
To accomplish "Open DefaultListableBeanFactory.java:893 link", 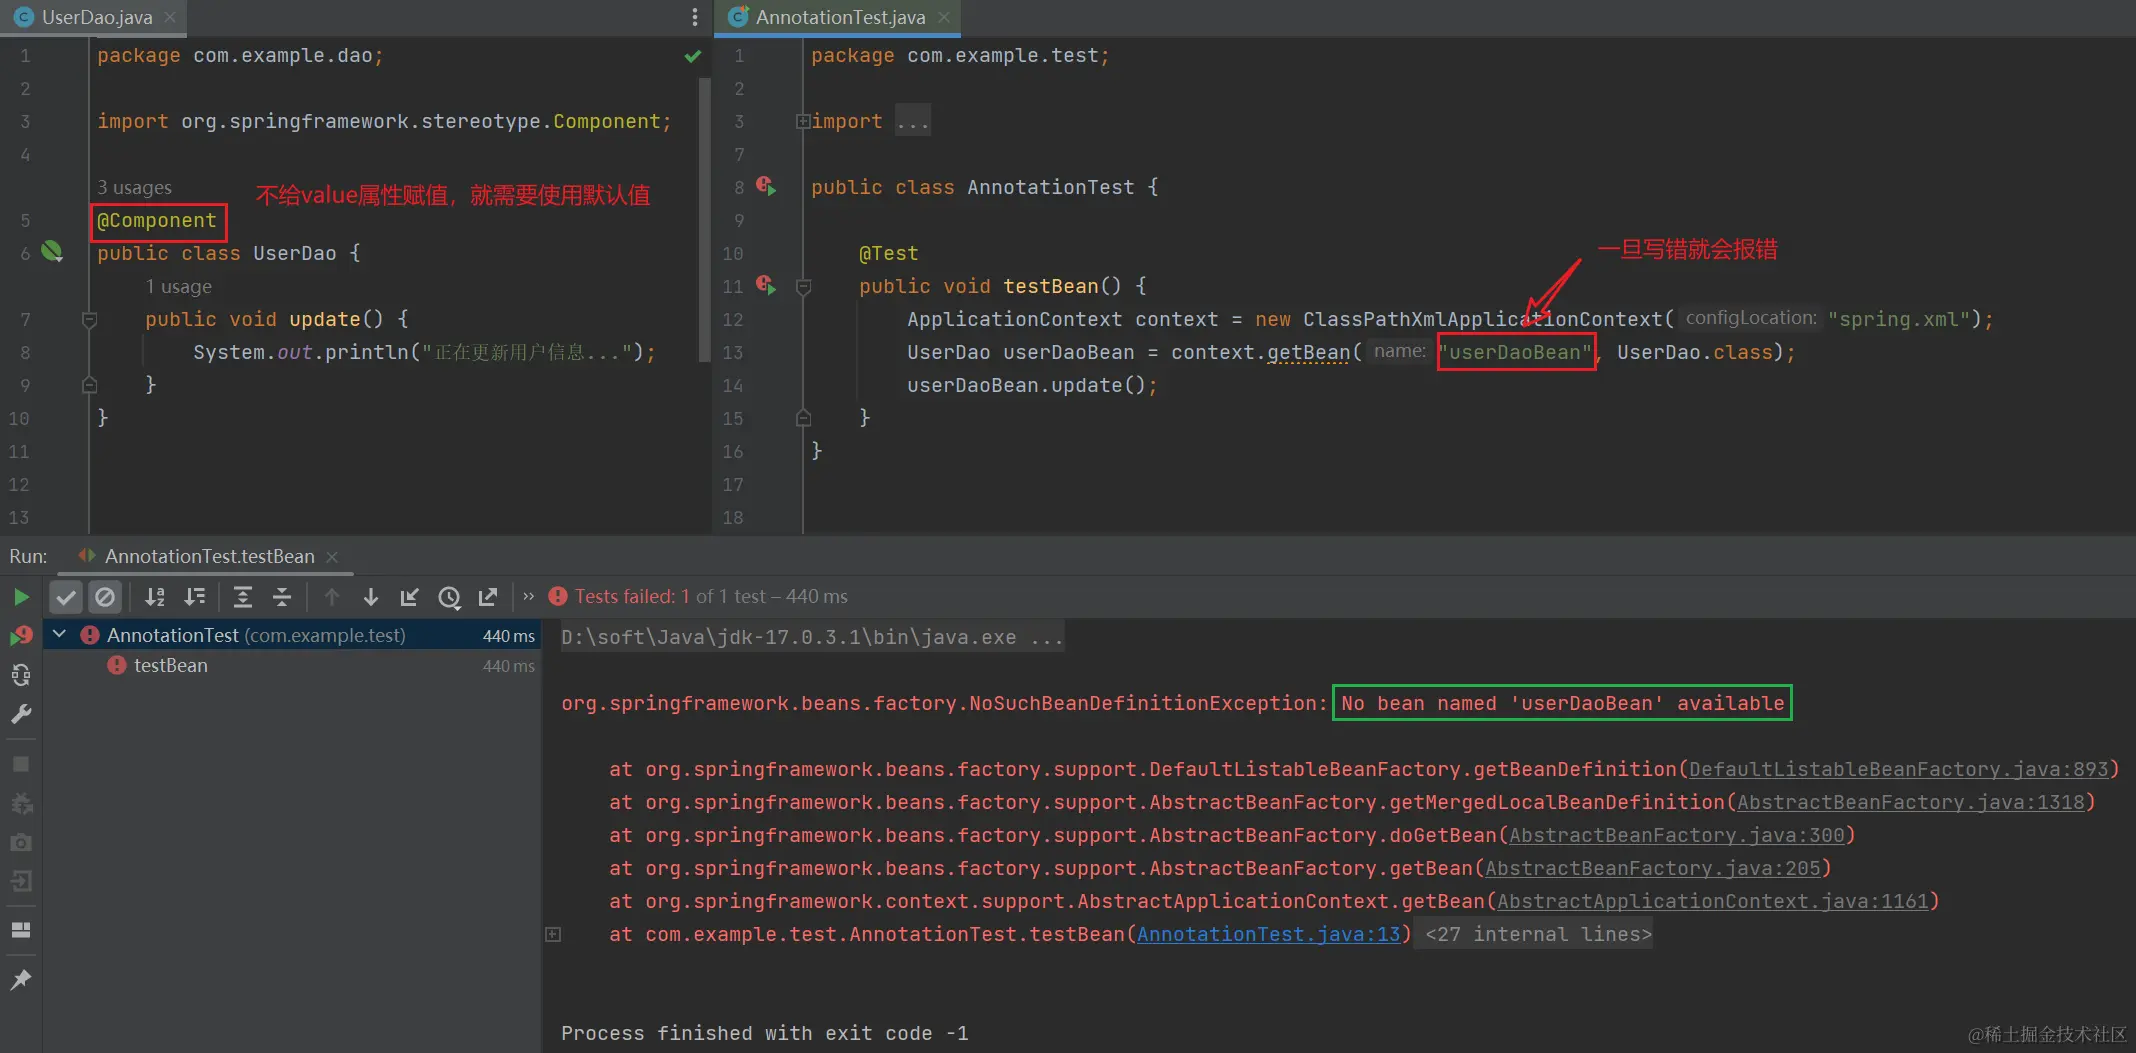I will coord(1899,769).
